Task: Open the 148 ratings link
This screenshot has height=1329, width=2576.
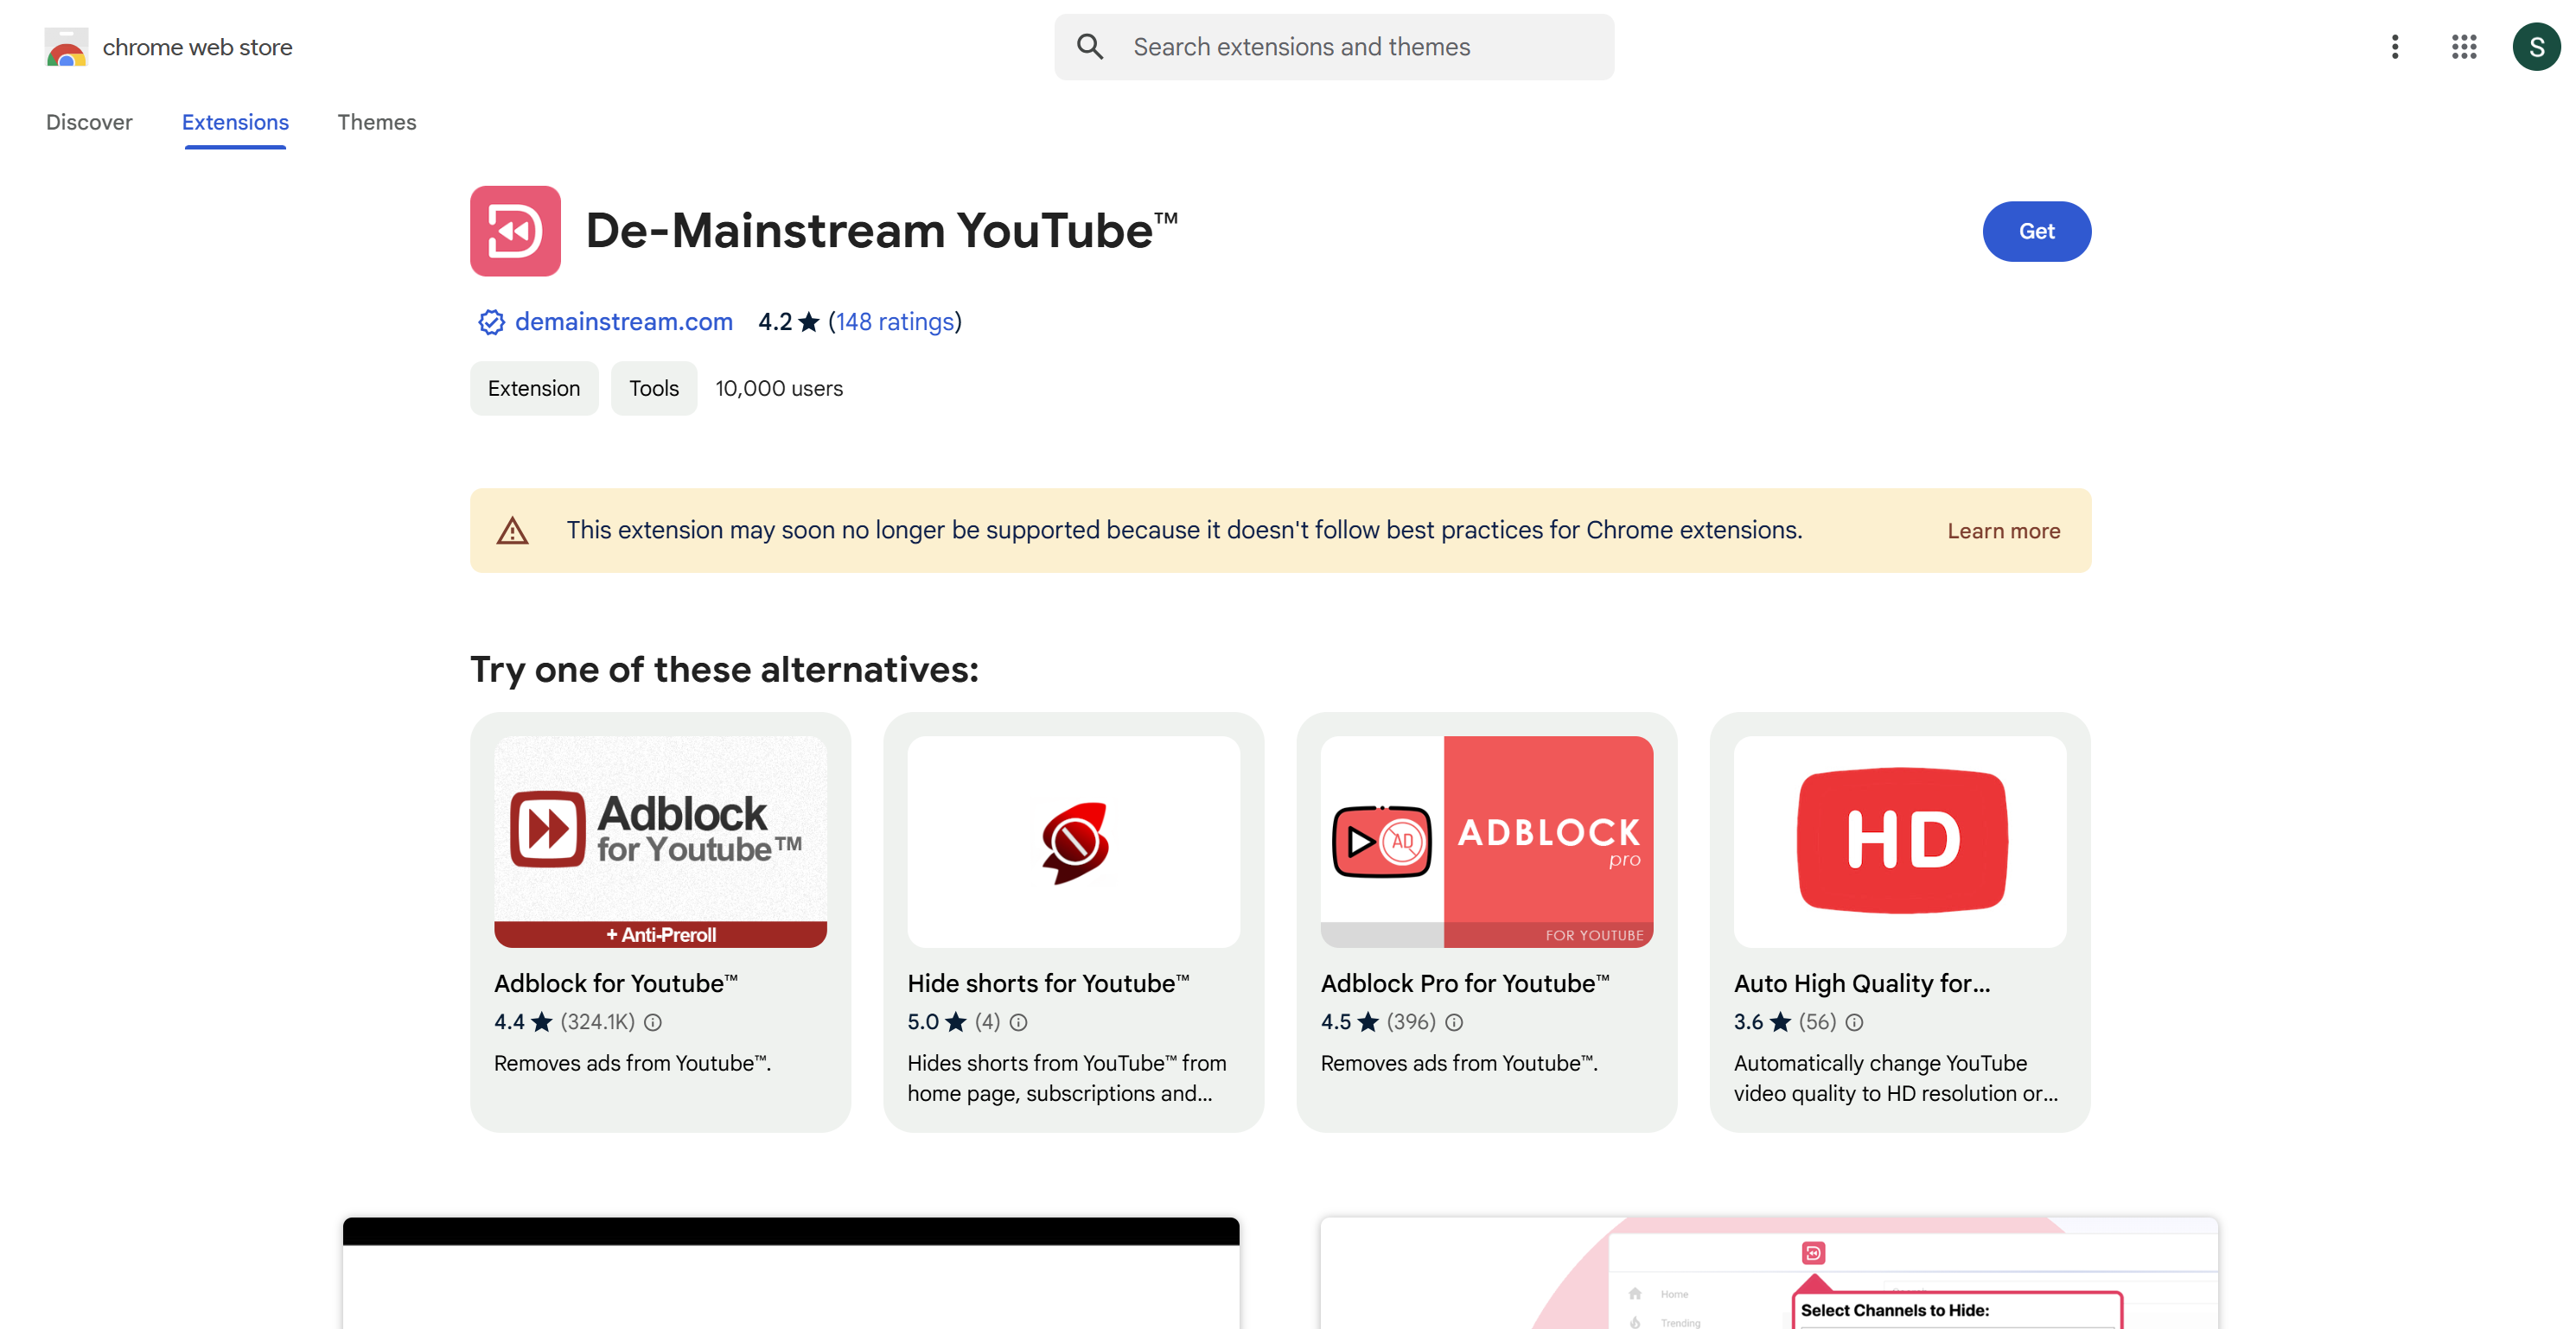Action: coord(895,322)
